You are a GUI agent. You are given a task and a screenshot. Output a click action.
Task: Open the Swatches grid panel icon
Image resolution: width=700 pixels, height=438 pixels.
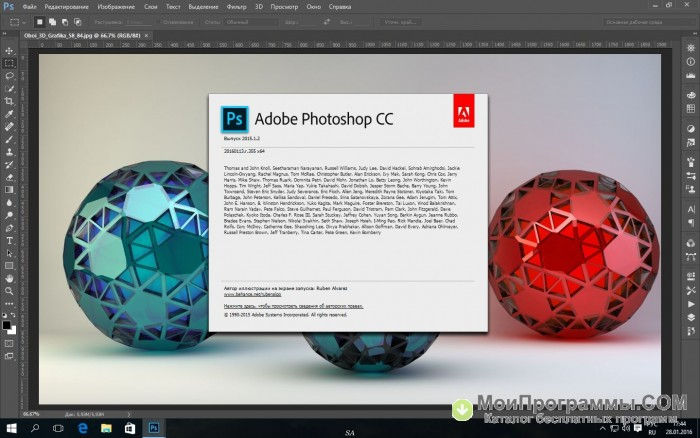click(x=691, y=108)
